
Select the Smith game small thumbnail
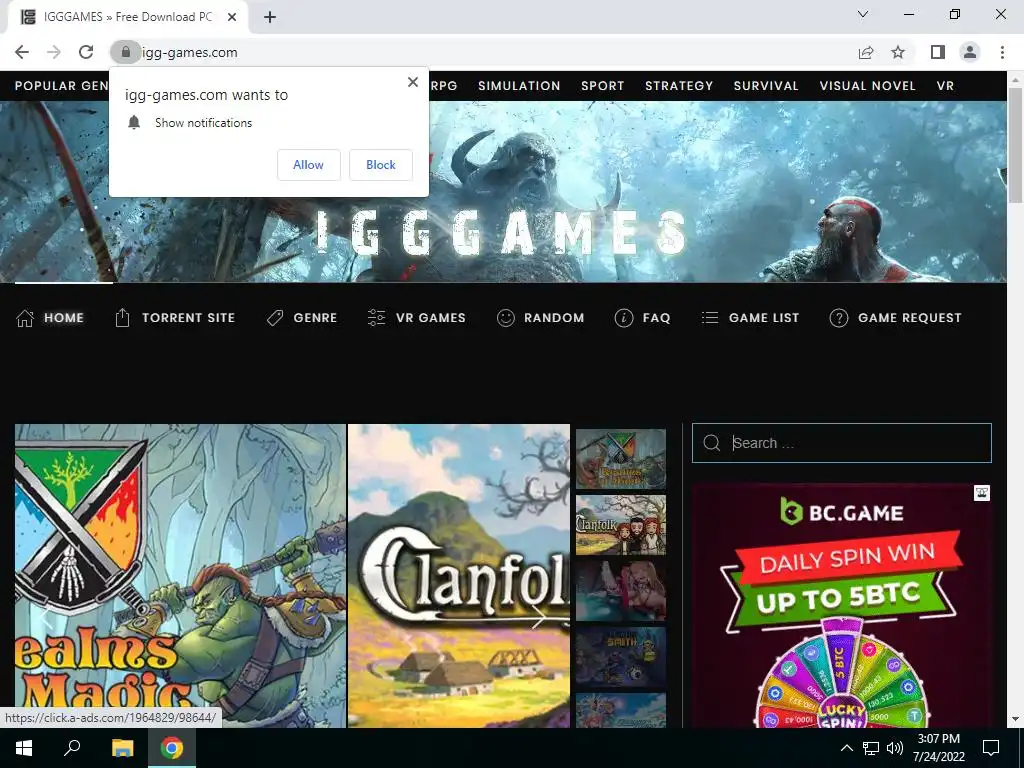coord(621,658)
